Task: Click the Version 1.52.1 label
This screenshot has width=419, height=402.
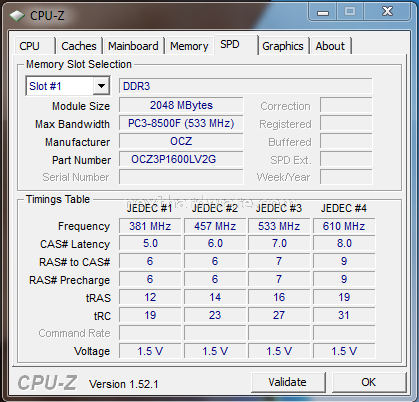Action: point(124,384)
